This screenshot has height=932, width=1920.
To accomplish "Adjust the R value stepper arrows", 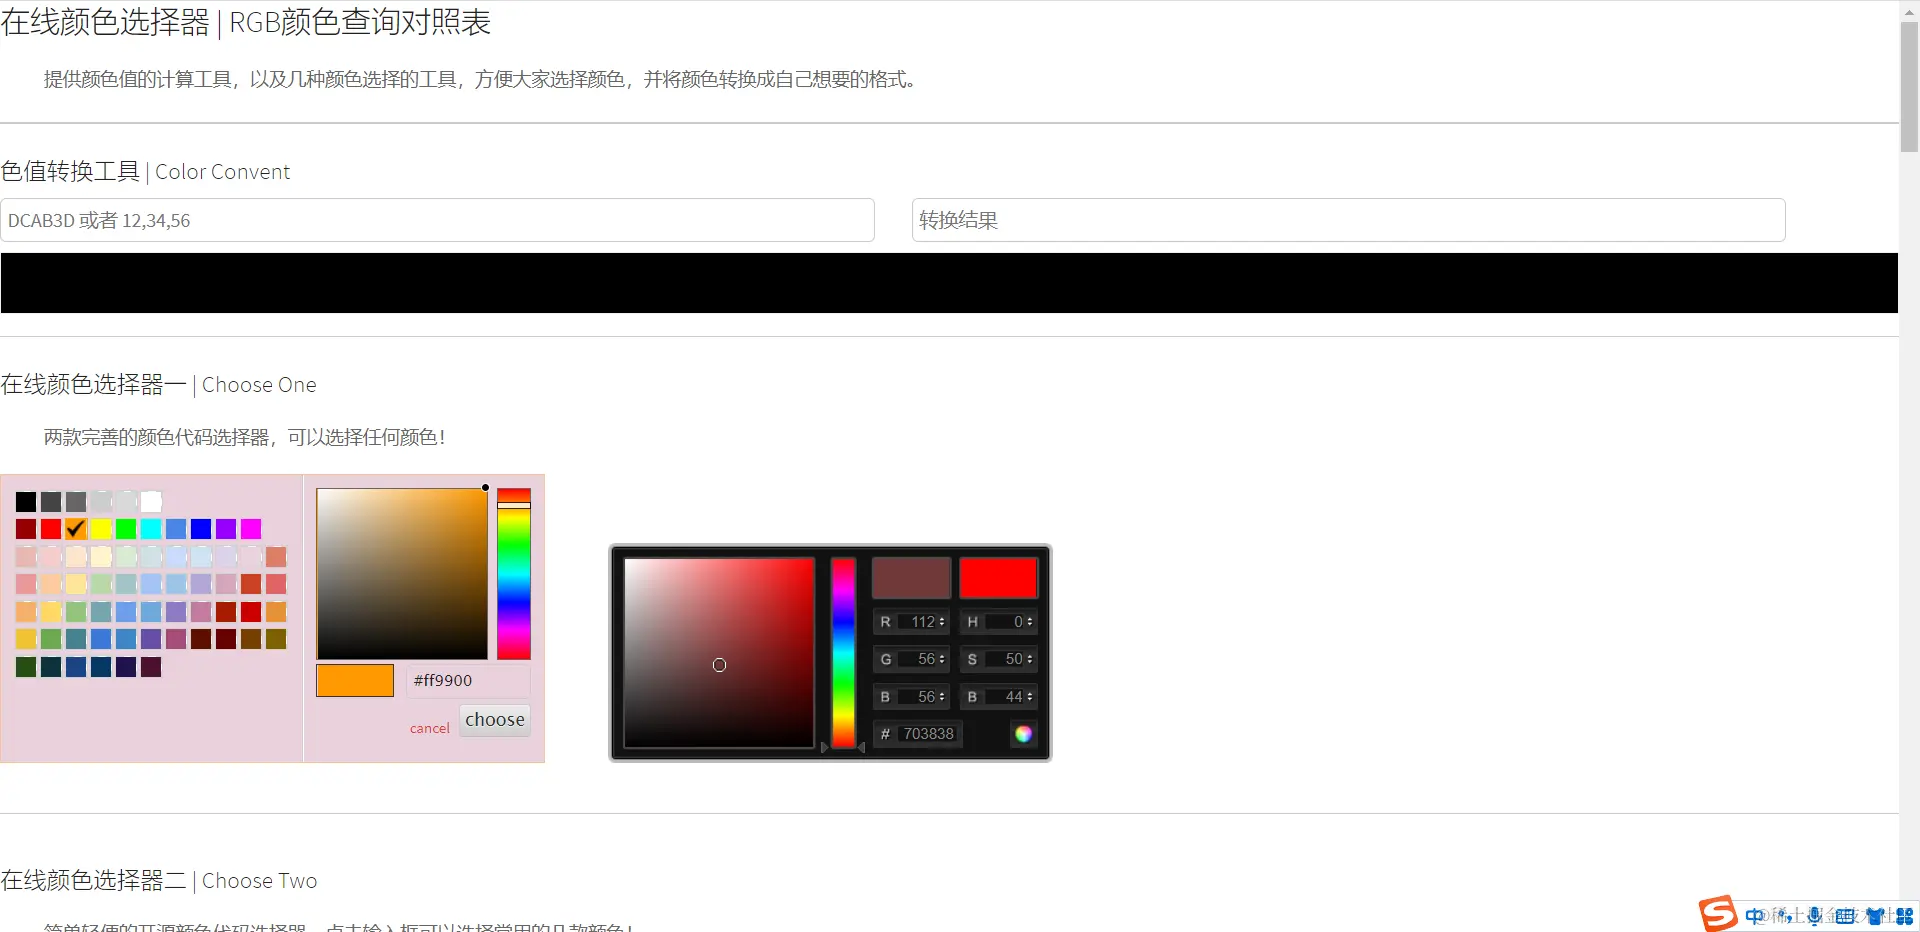I will pyautogui.click(x=942, y=622).
